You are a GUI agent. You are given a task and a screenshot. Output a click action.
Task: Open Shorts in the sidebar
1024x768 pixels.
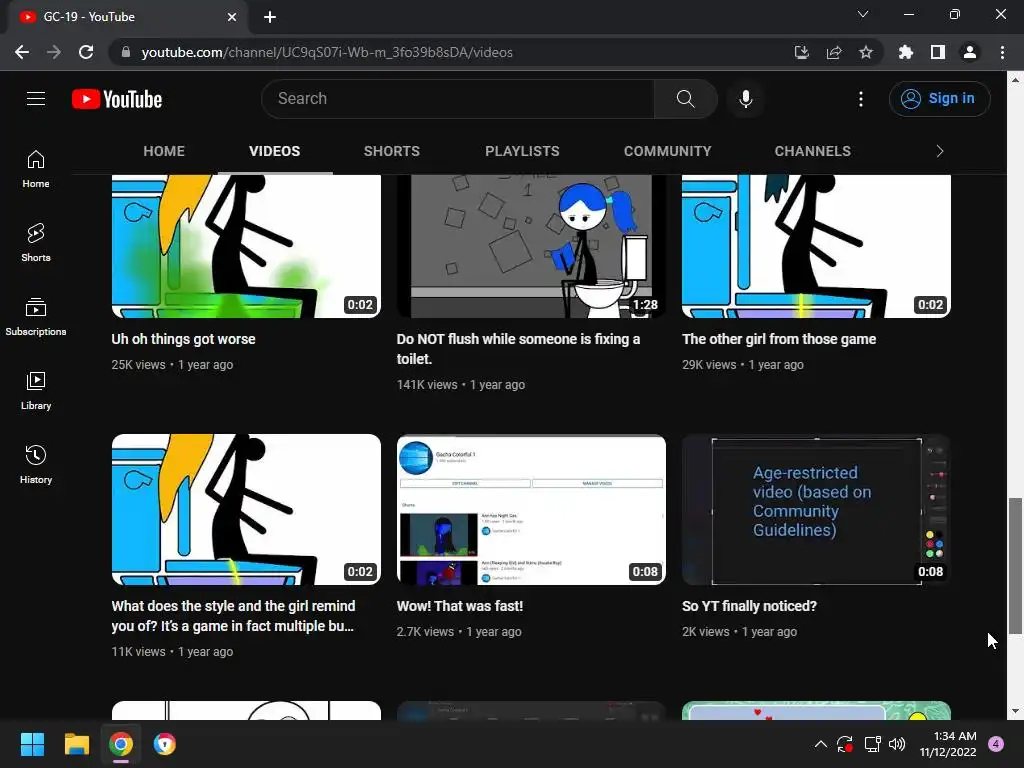[x=36, y=243]
